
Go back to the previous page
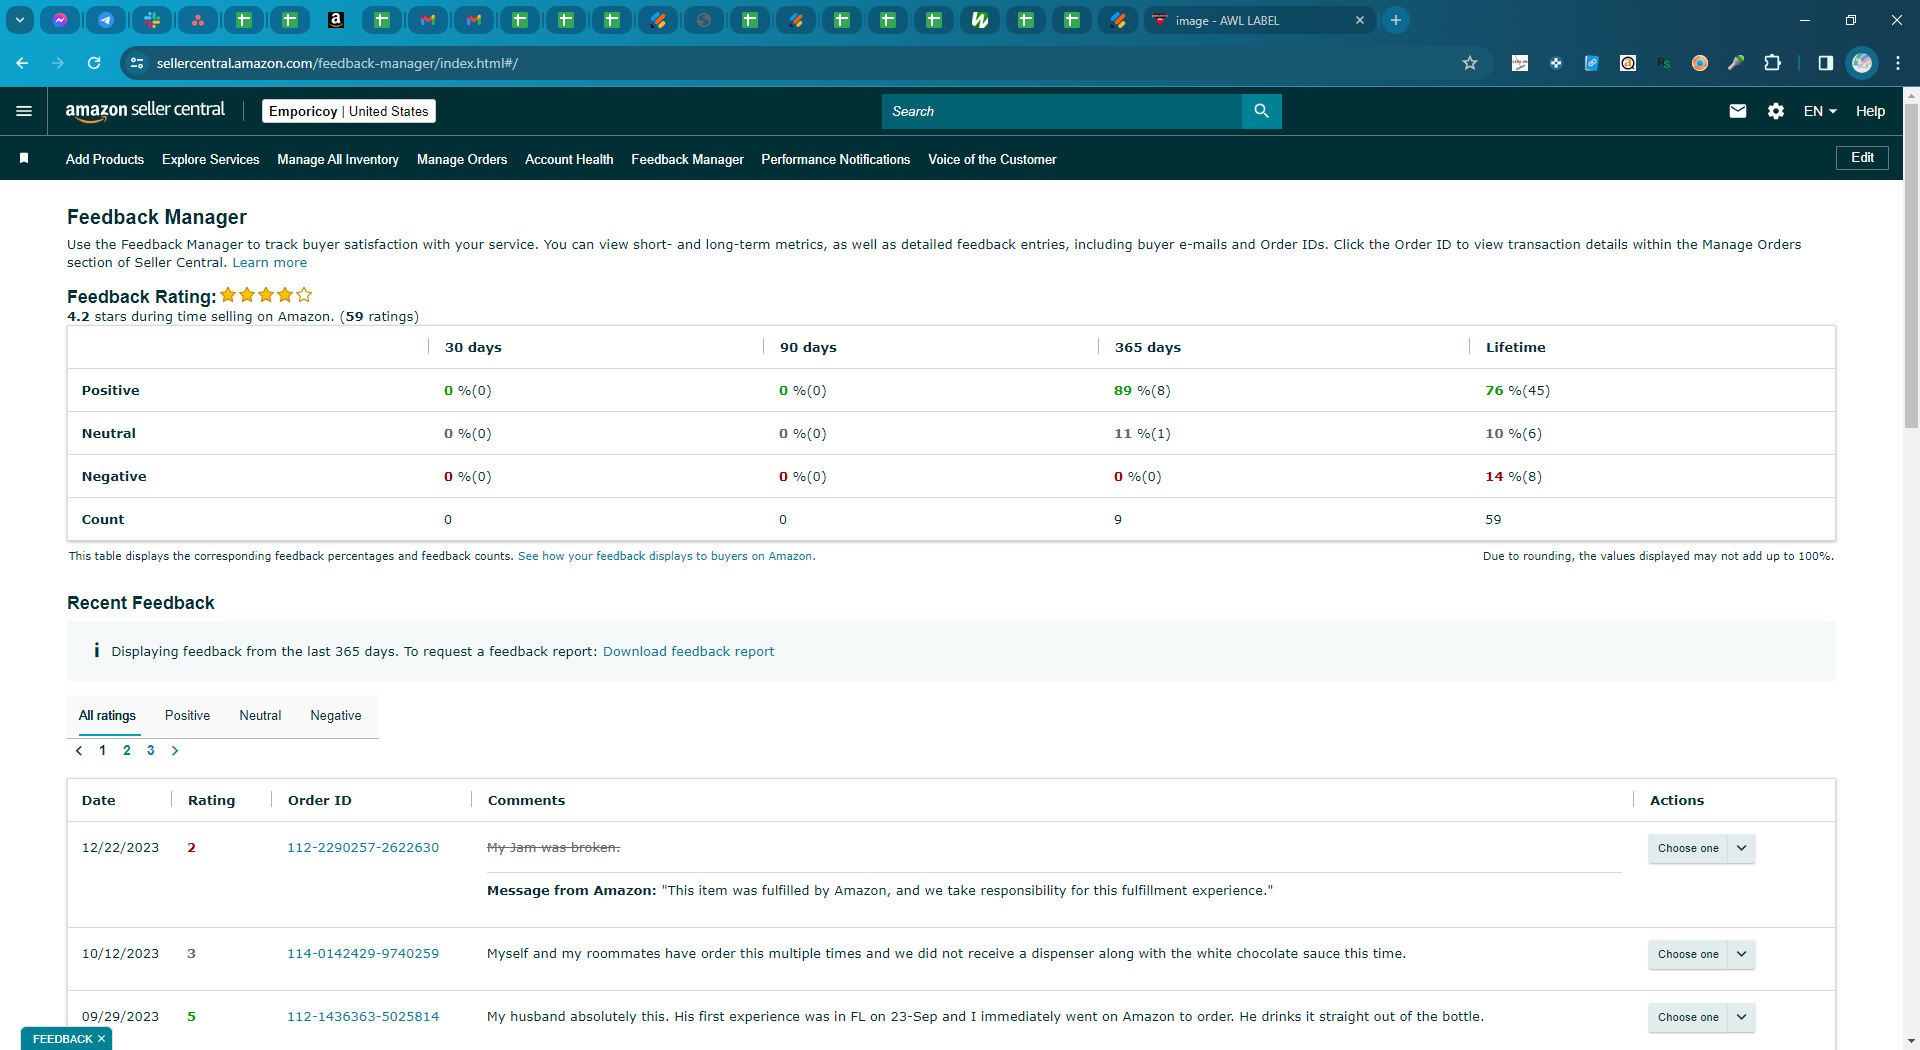[x=22, y=63]
